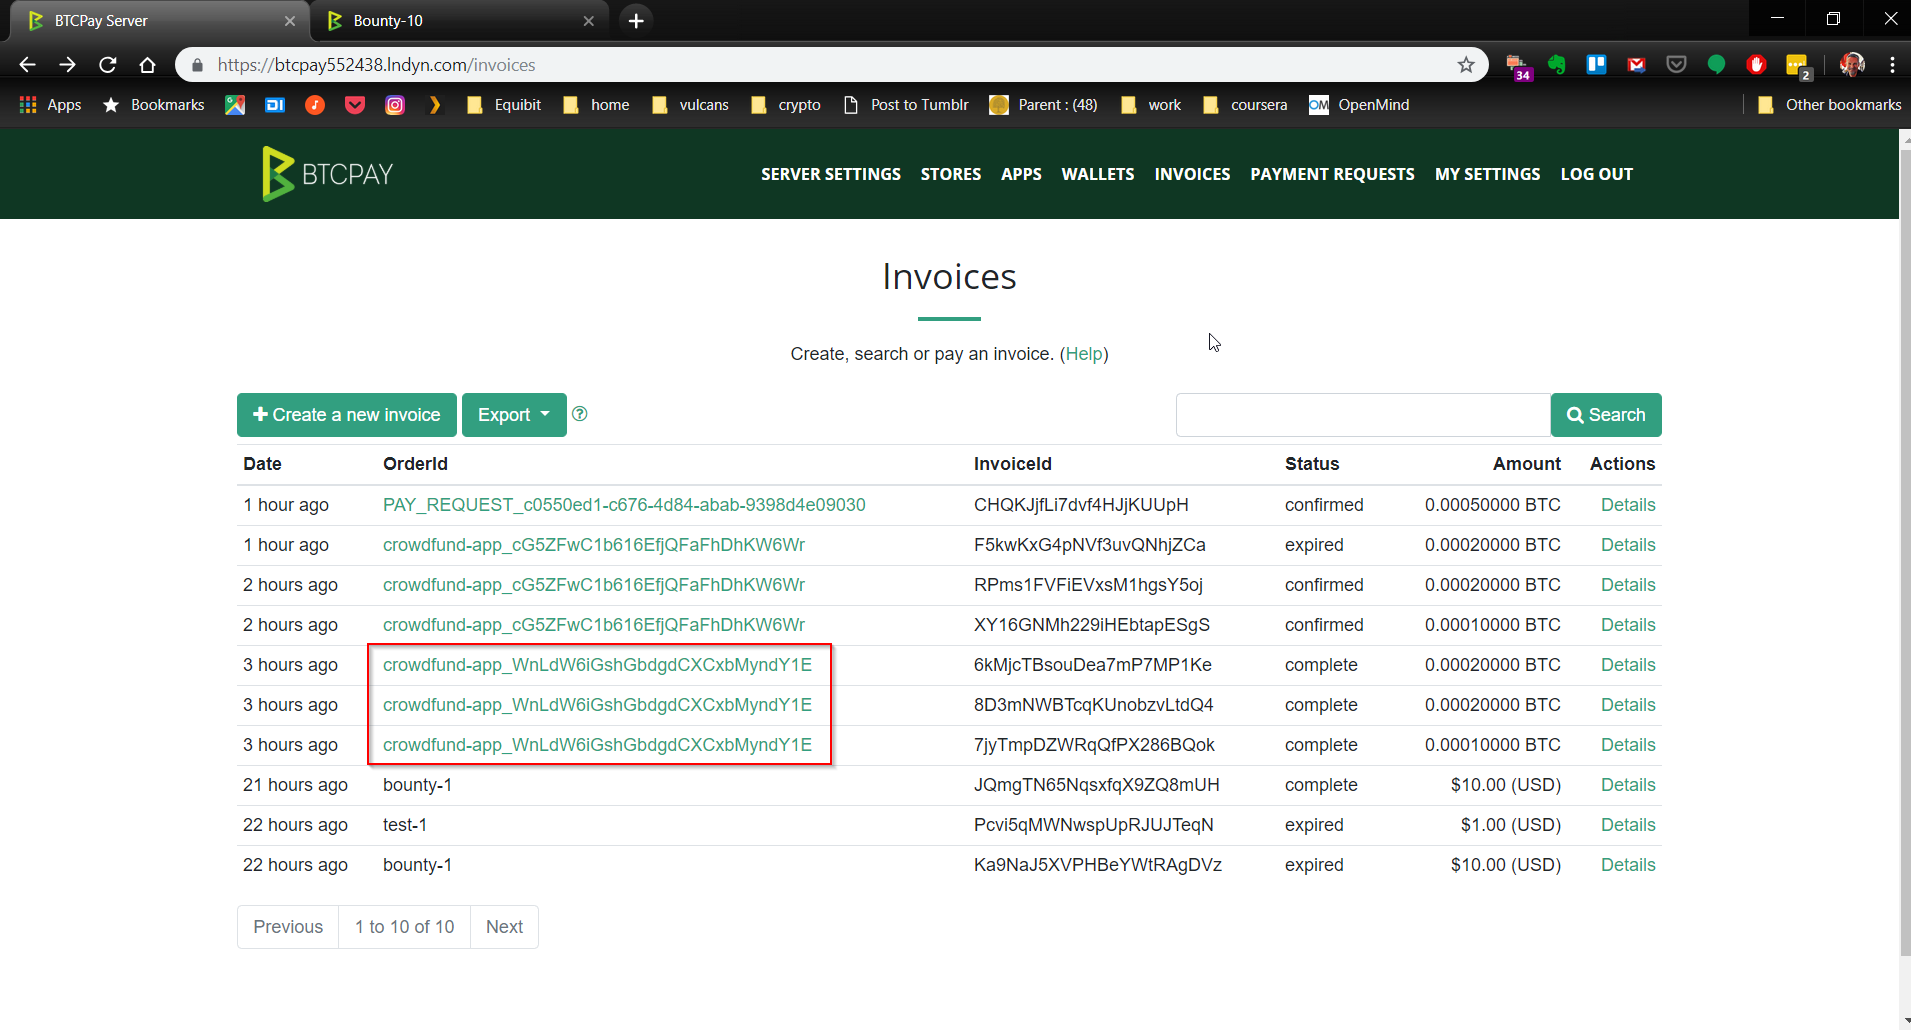Click site lock icon in address bar
The height and width of the screenshot is (1030, 1911).
pyautogui.click(x=197, y=65)
